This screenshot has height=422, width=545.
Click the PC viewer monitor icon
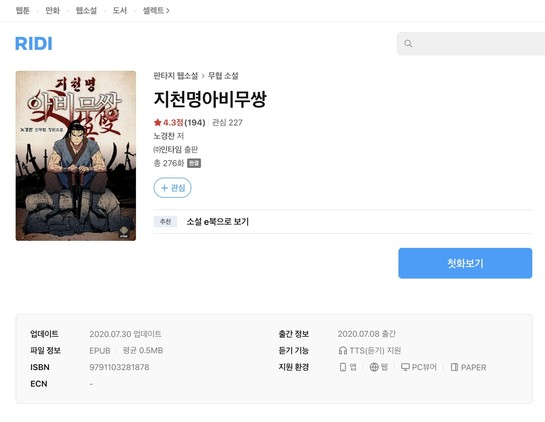pos(405,367)
